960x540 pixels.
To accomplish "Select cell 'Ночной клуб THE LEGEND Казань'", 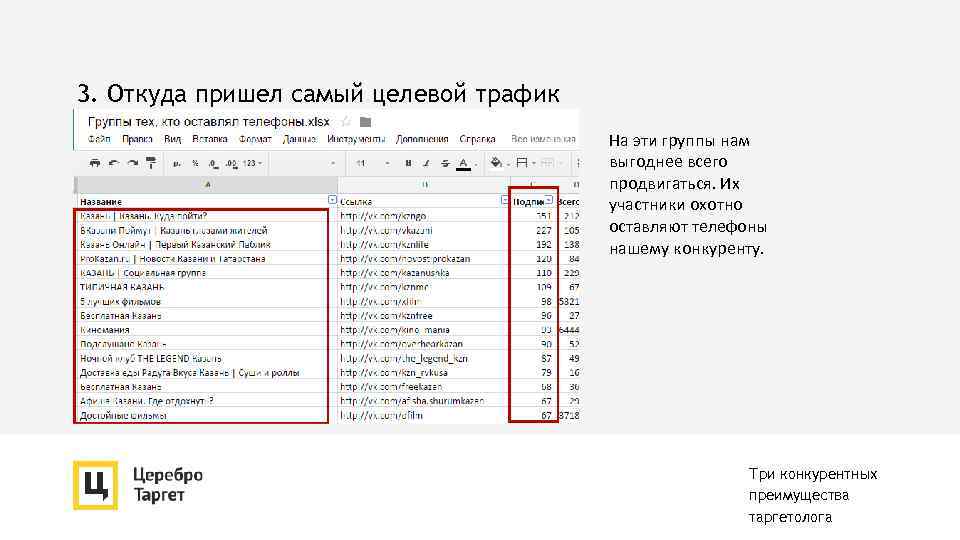I will [x=206, y=359].
